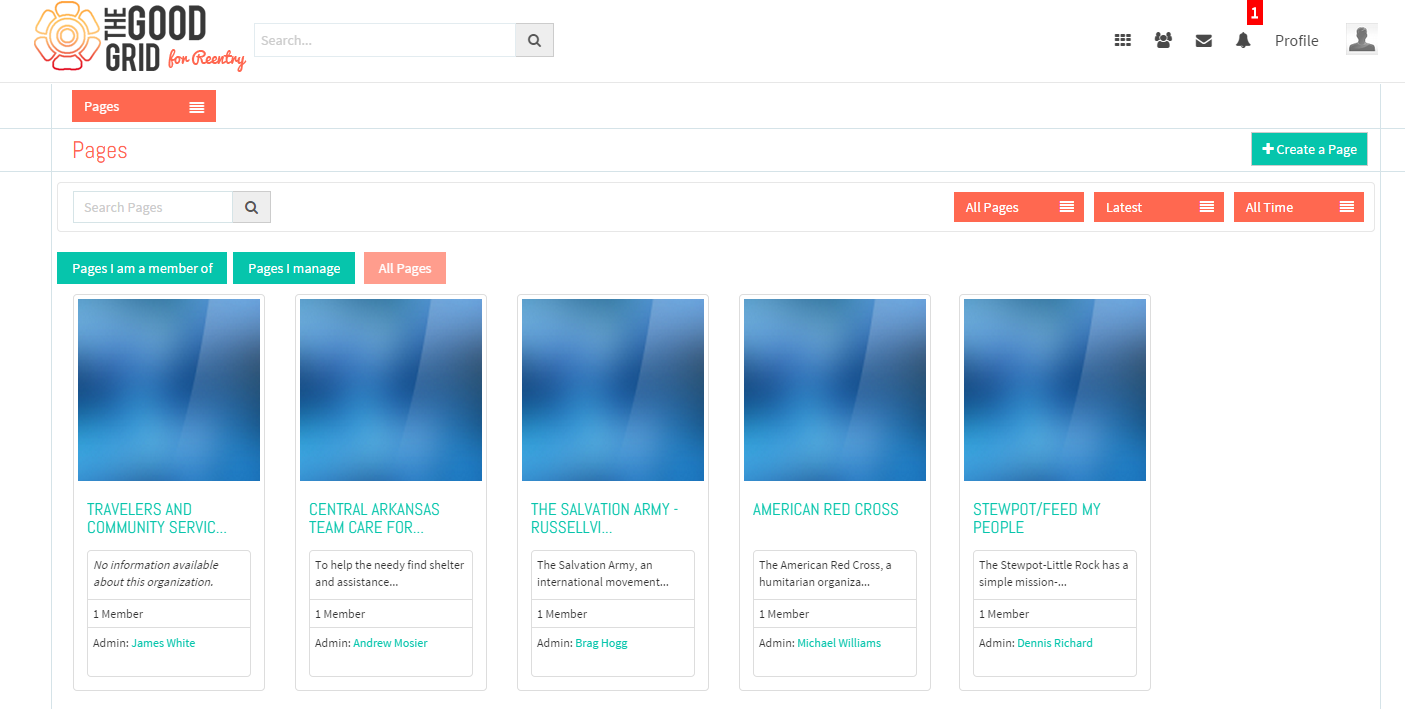Focus the top Search... input field
Viewport: 1405px width, 709px height.
click(385, 40)
